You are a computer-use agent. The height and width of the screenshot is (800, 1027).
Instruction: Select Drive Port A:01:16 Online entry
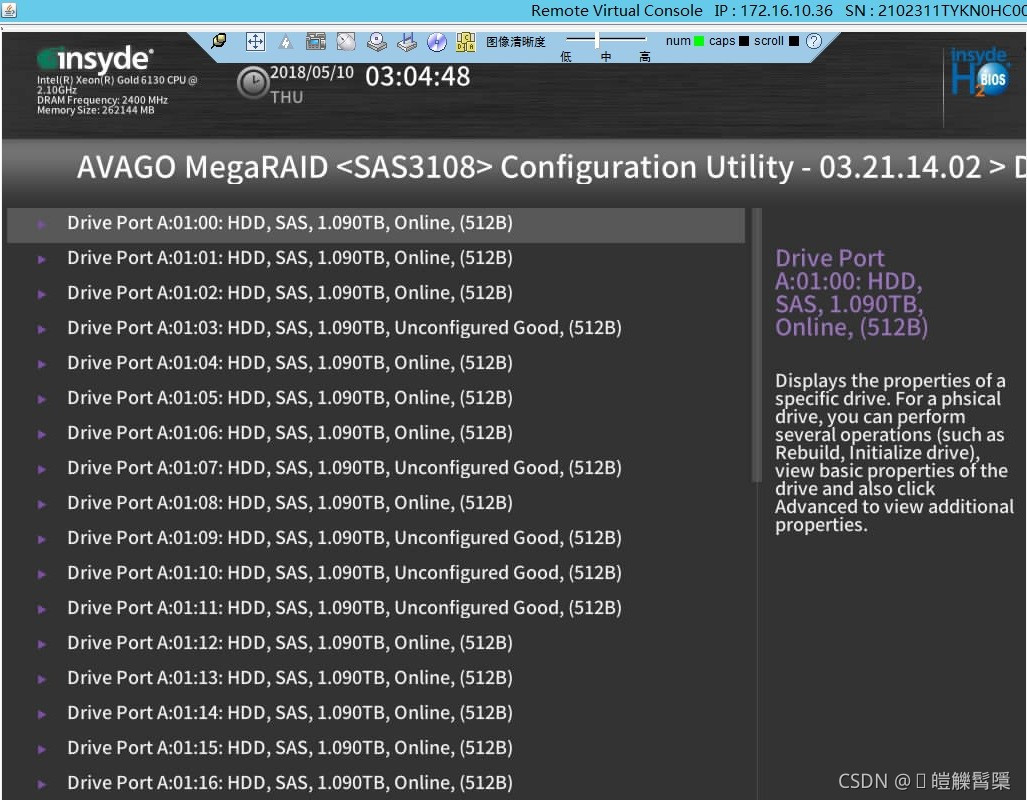289,783
